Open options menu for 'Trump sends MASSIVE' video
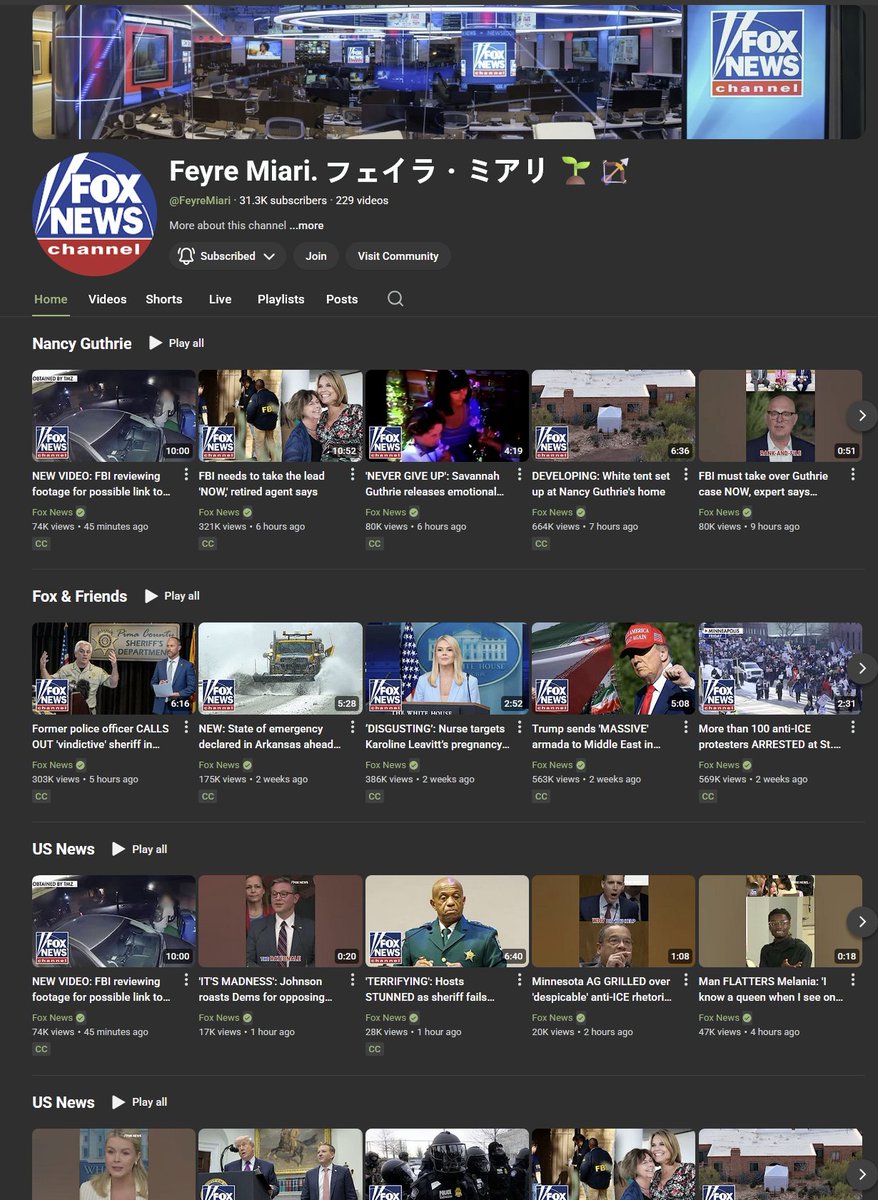The height and width of the screenshot is (1200, 878). 686,728
